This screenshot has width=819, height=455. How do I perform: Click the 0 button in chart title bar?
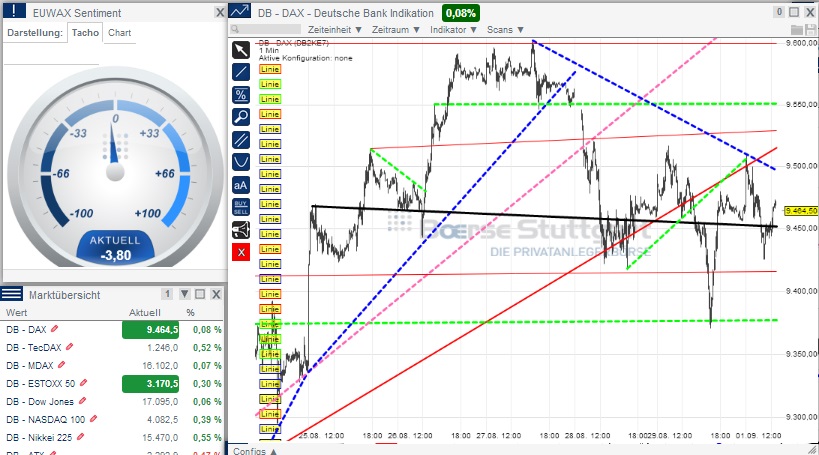(779, 11)
